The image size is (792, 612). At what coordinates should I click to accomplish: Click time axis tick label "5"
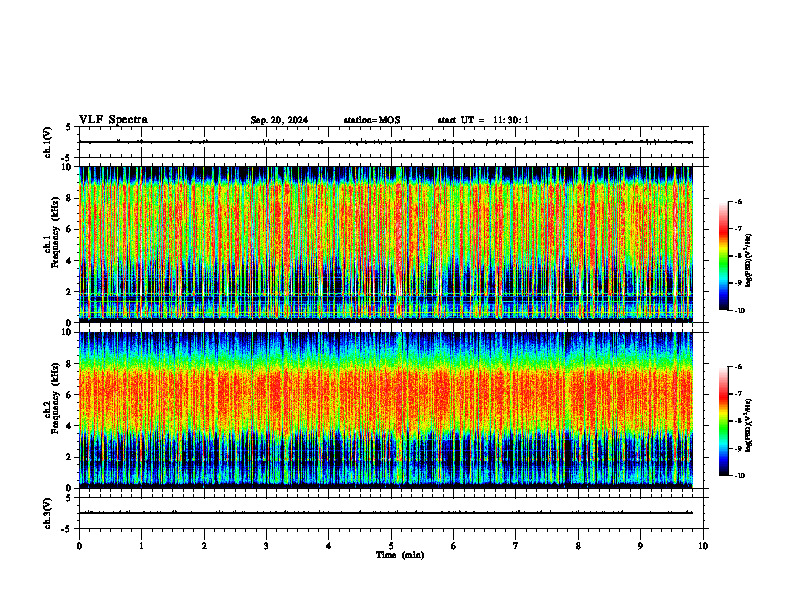(391, 546)
